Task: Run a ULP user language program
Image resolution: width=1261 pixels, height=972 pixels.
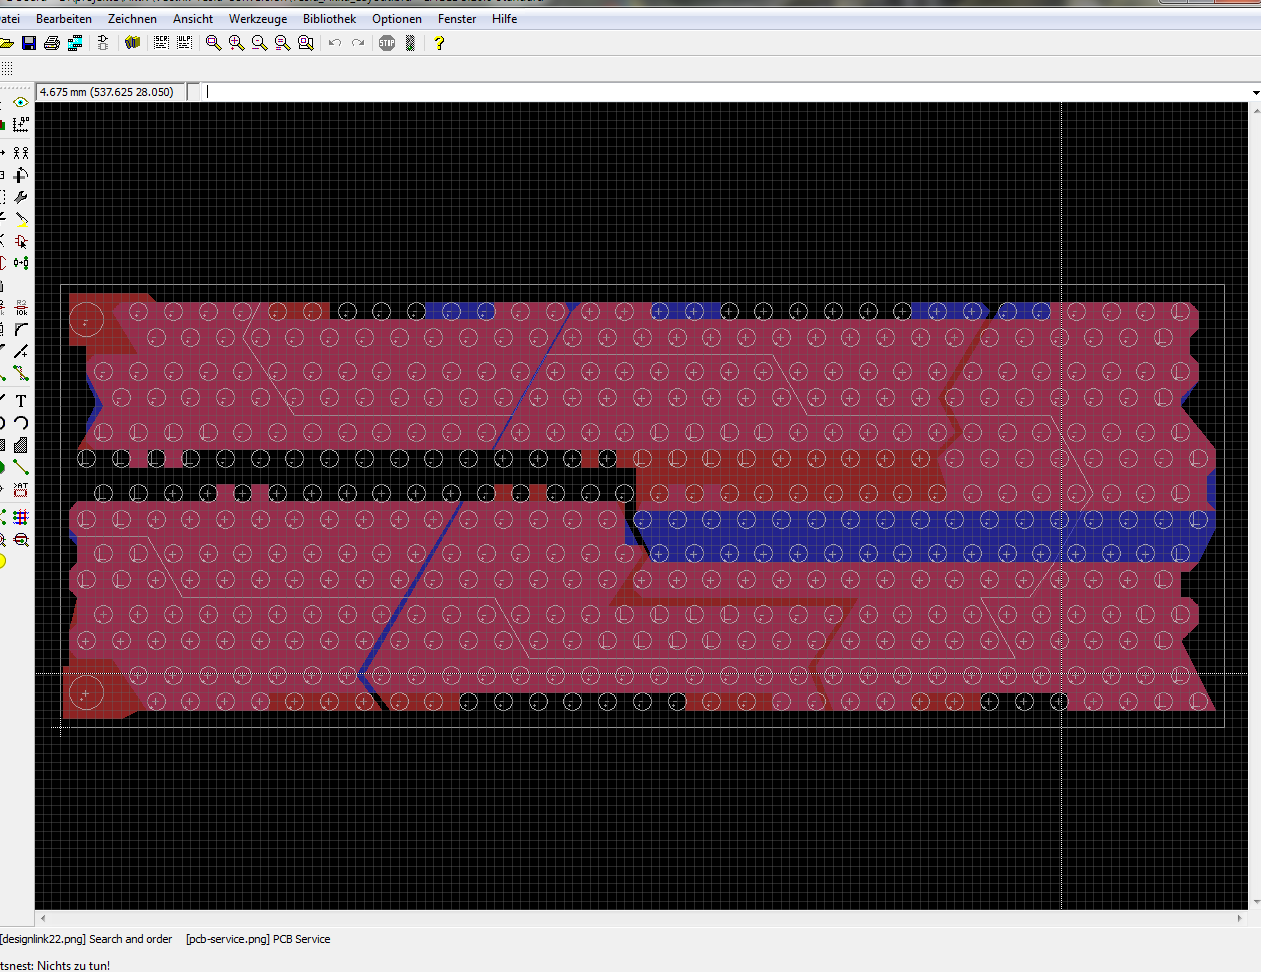Action: [184, 43]
